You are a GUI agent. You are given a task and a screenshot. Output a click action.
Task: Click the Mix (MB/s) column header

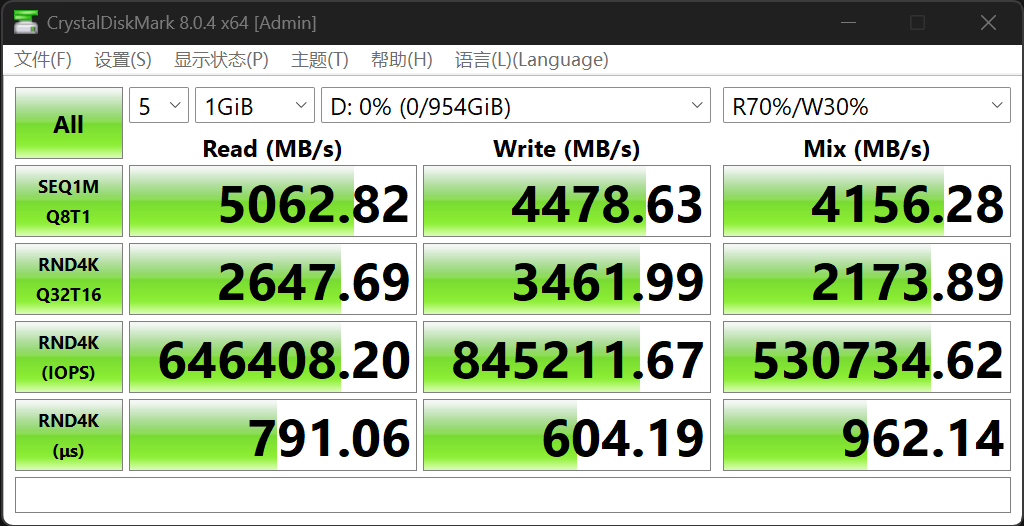click(867, 149)
